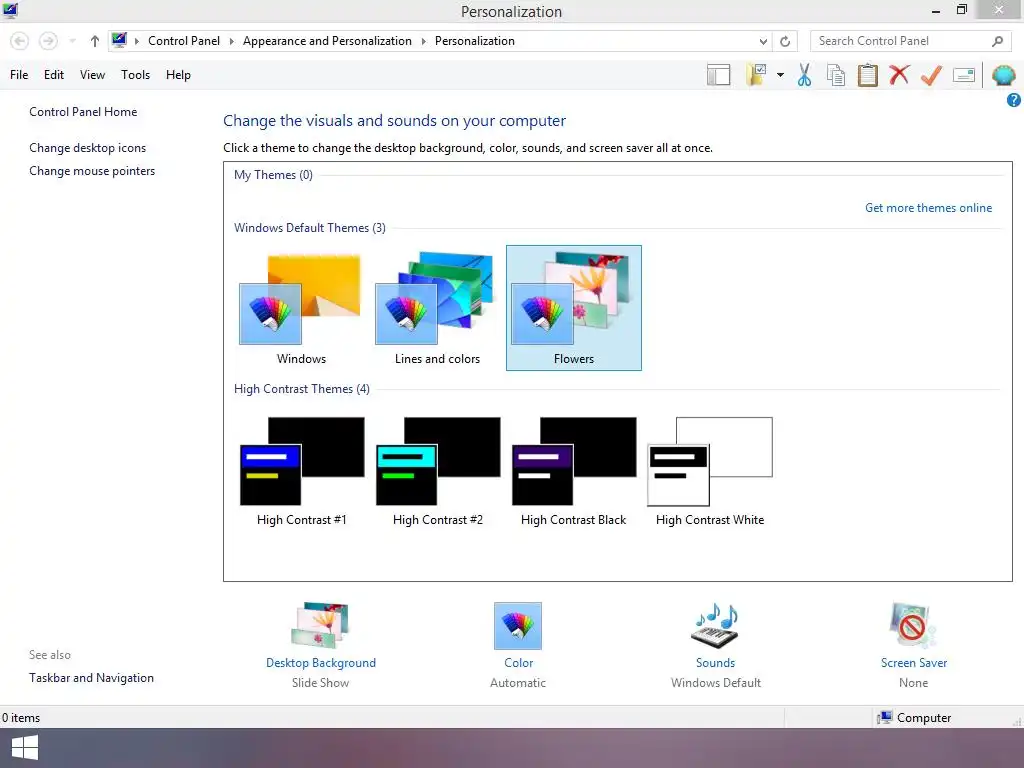This screenshot has width=1024, height=768.
Task: Open the Tools menu
Action: click(x=135, y=75)
